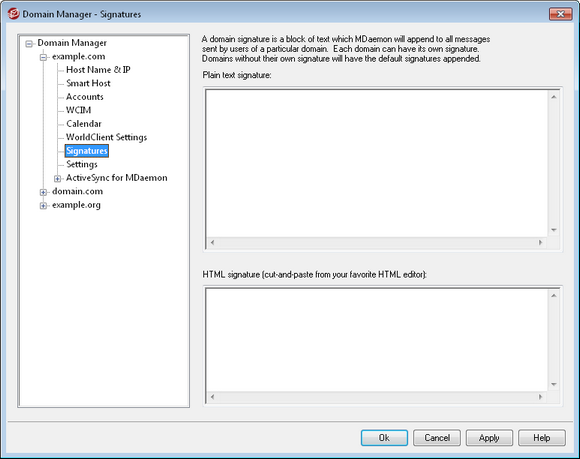
Task: Select Calendar in the domain tree
Action: [x=84, y=124]
